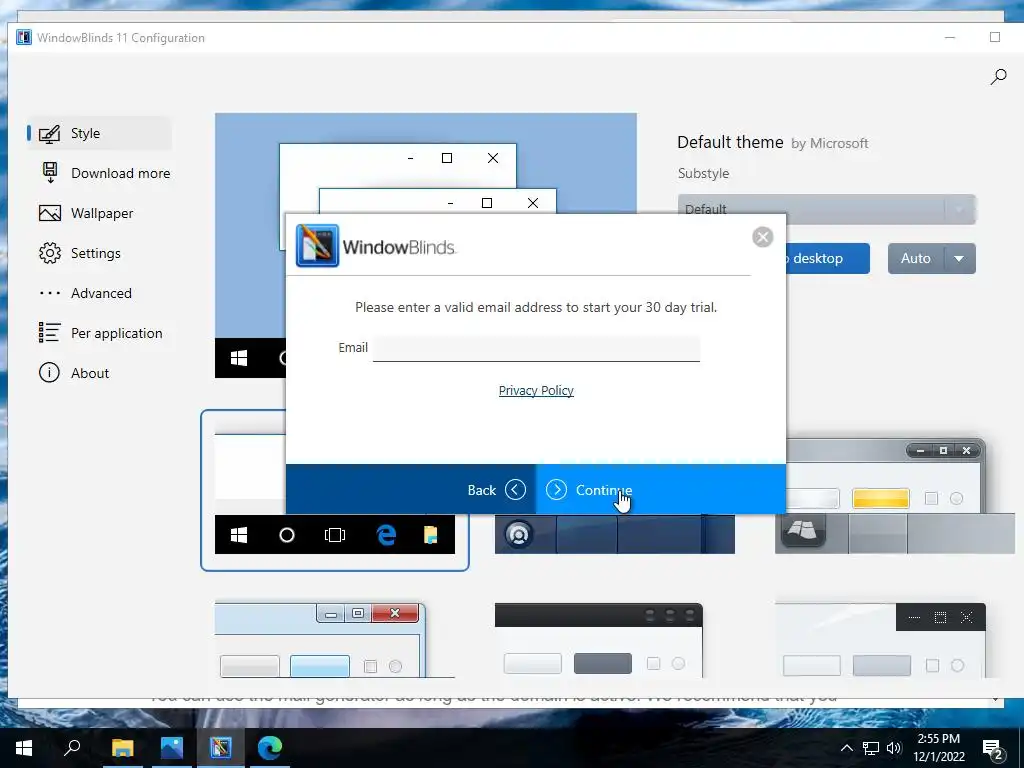
Task: Open Microsoft Edge from taskbar
Action: coord(270,748)
